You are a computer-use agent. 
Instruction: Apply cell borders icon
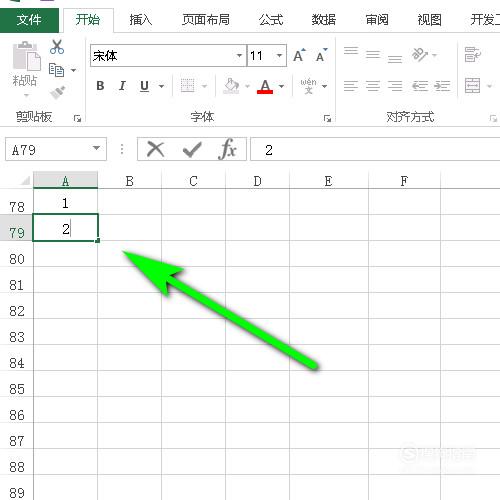(188, 86)
